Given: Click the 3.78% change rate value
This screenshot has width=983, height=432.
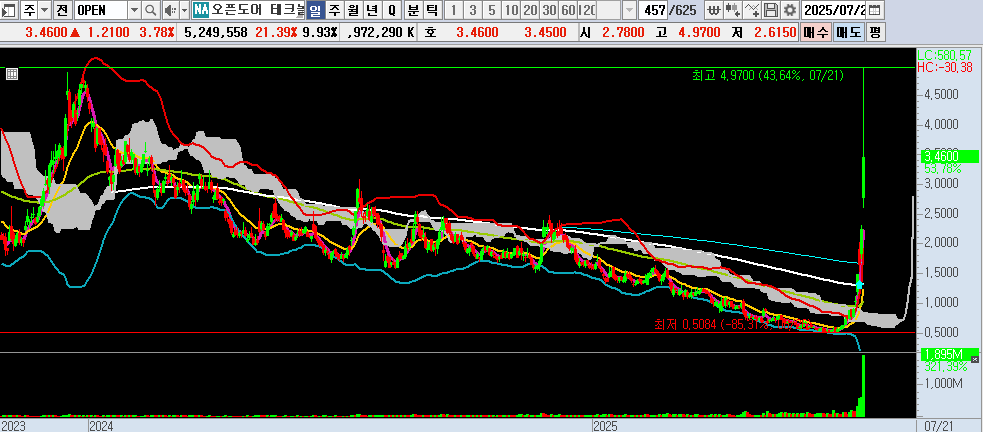Looking at the screenshot, I should (157, 33).
